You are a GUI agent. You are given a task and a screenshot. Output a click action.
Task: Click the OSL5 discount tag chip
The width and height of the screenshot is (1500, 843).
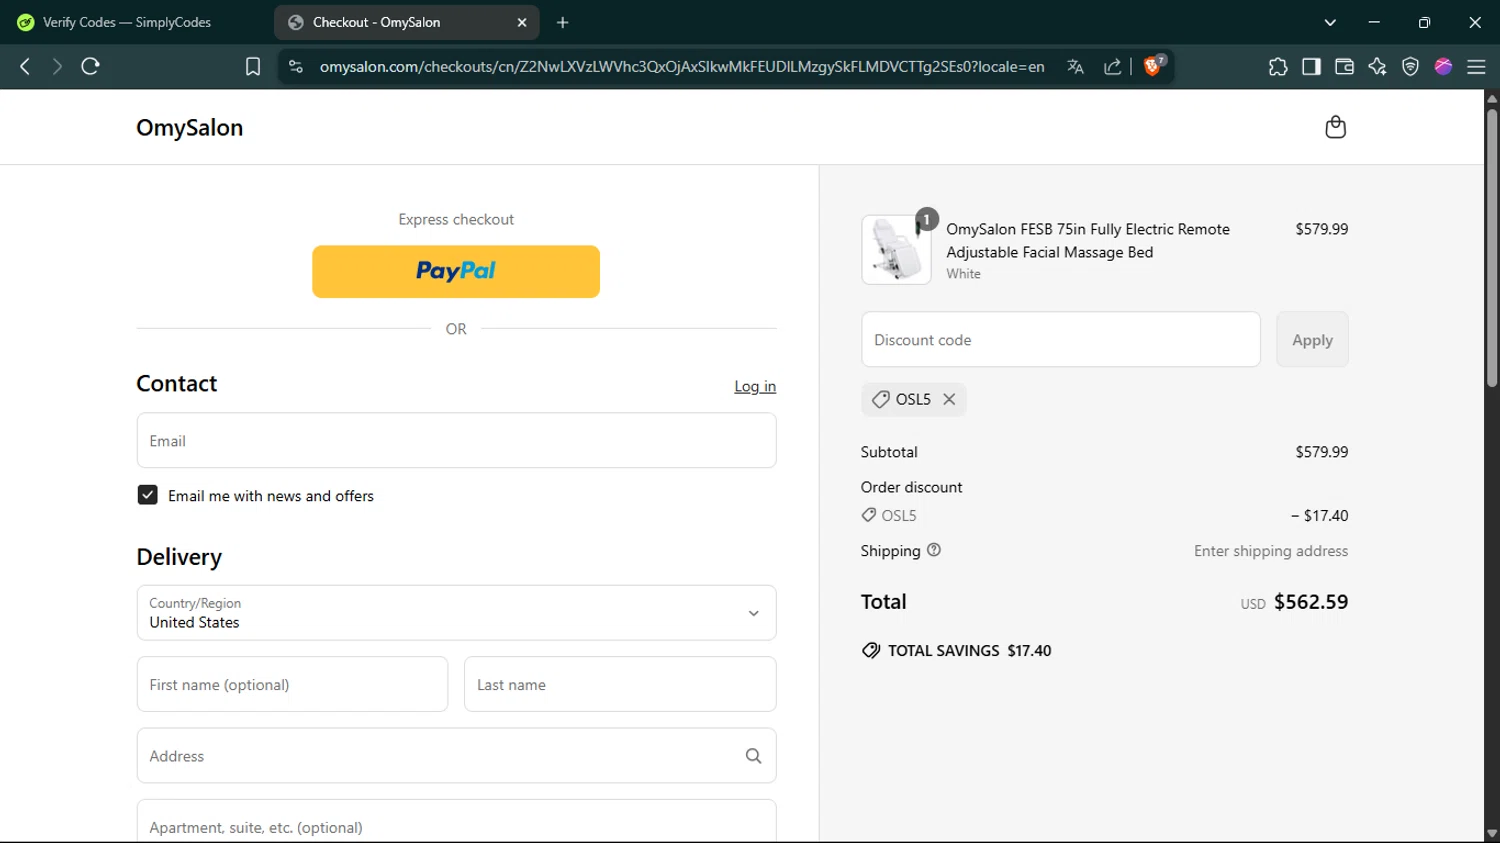point(914,399)
